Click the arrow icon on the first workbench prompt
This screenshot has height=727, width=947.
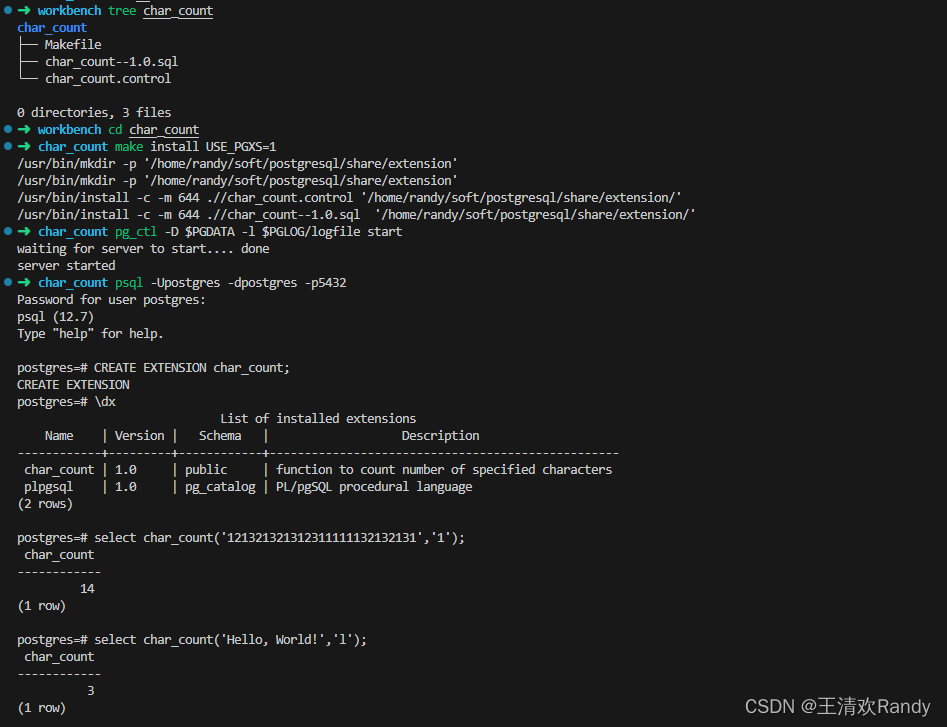click(x=22, y=10)
